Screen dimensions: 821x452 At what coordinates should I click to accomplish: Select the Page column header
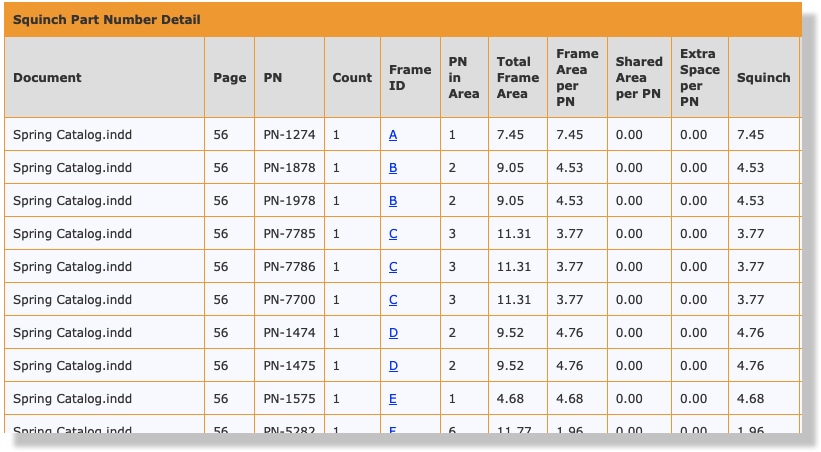(x=229, y=78)
